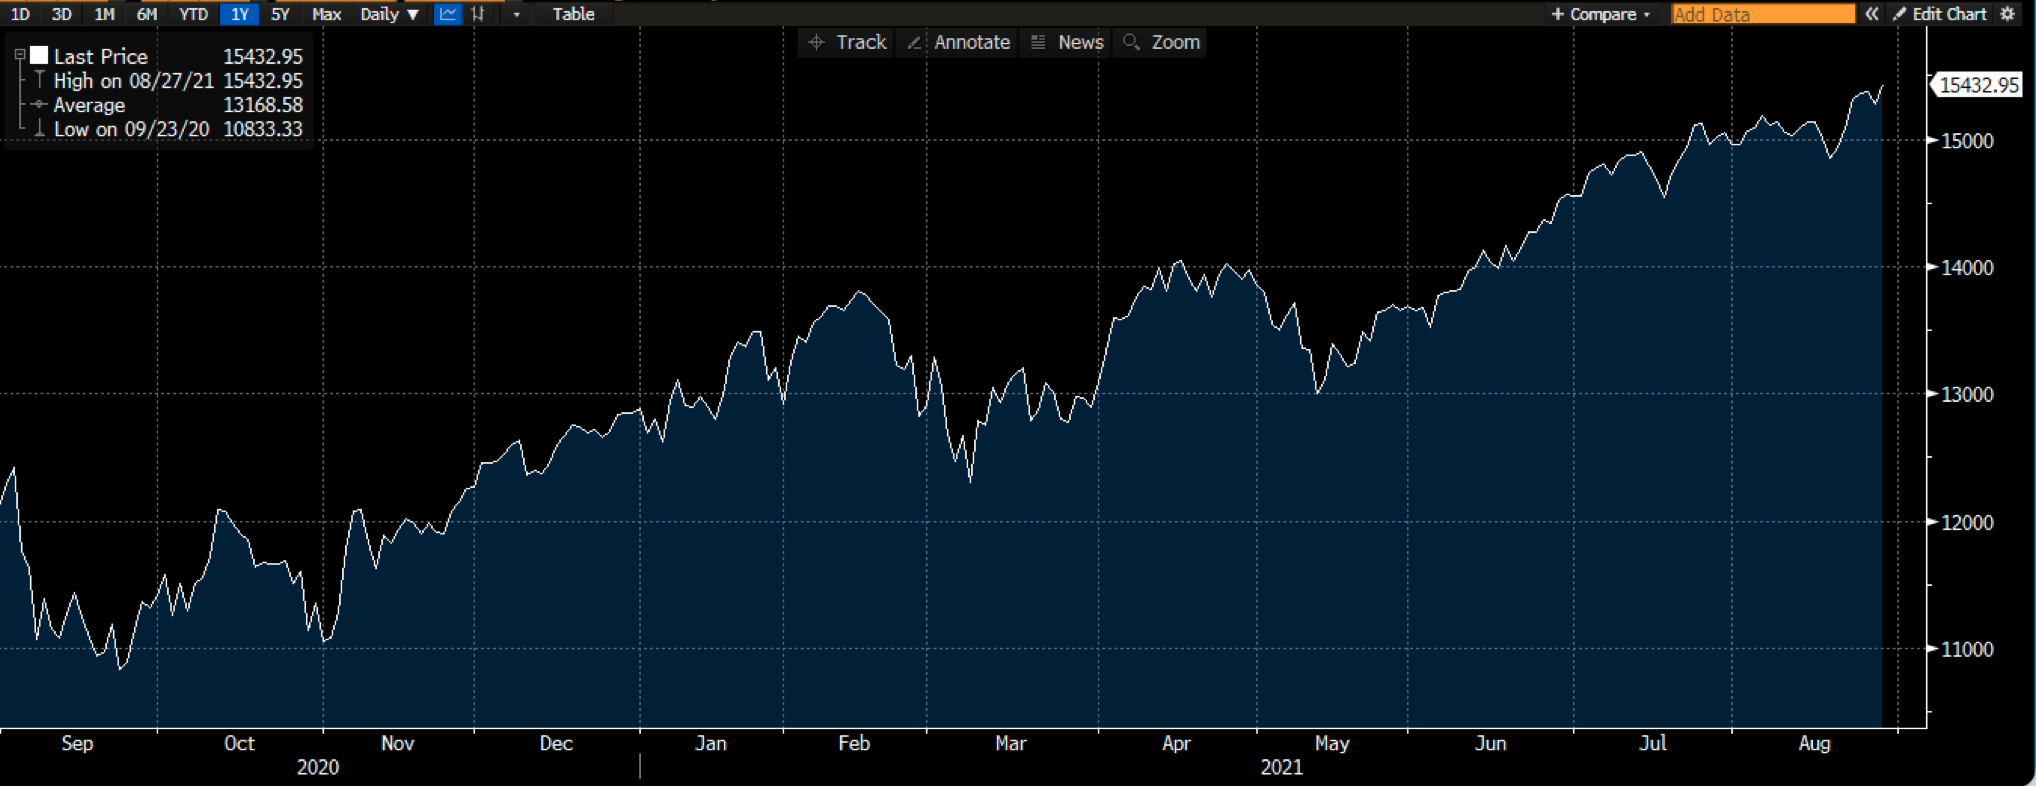Click the 10833.33 low value

[x=262, y=129]
